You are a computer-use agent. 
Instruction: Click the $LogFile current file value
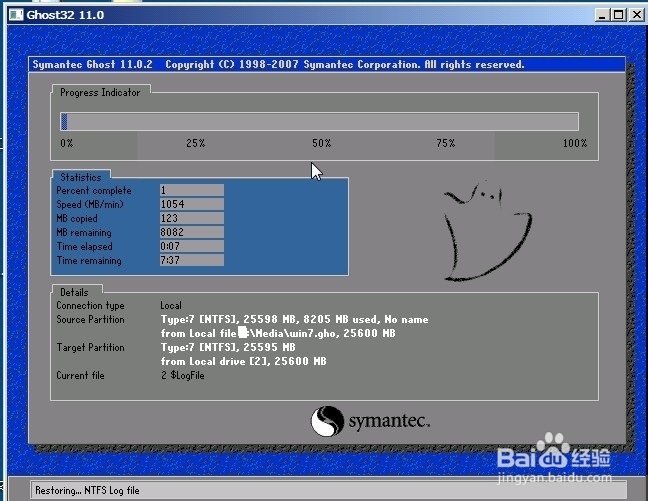coord(183,375)
